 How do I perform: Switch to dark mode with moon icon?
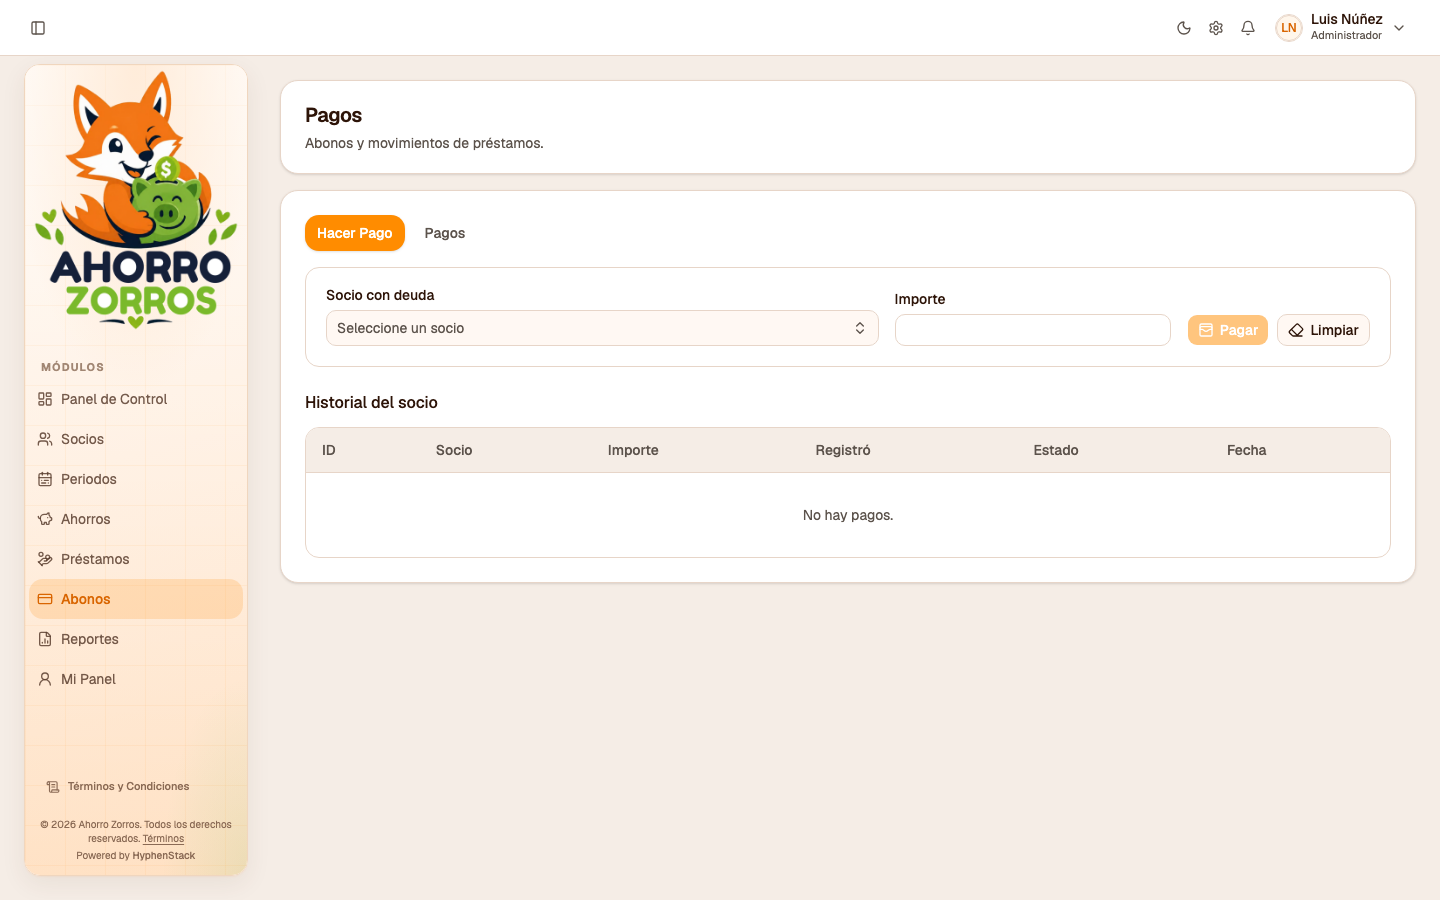point(1184,28)
